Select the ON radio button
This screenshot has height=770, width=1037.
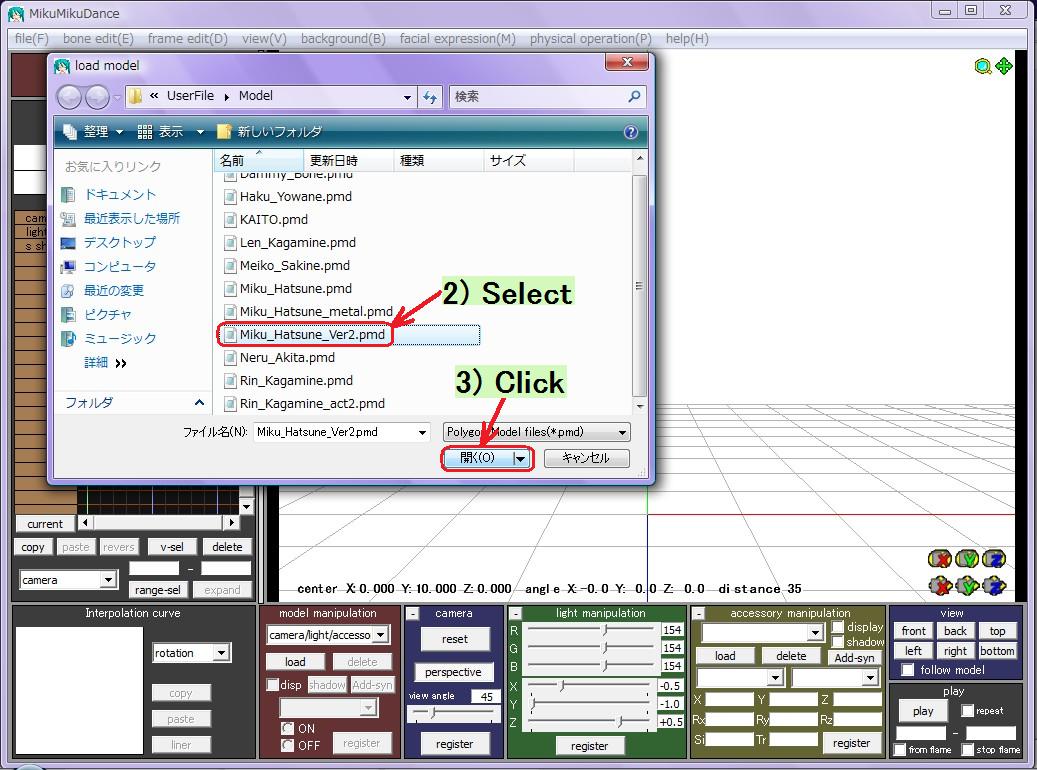pos(288,728)
